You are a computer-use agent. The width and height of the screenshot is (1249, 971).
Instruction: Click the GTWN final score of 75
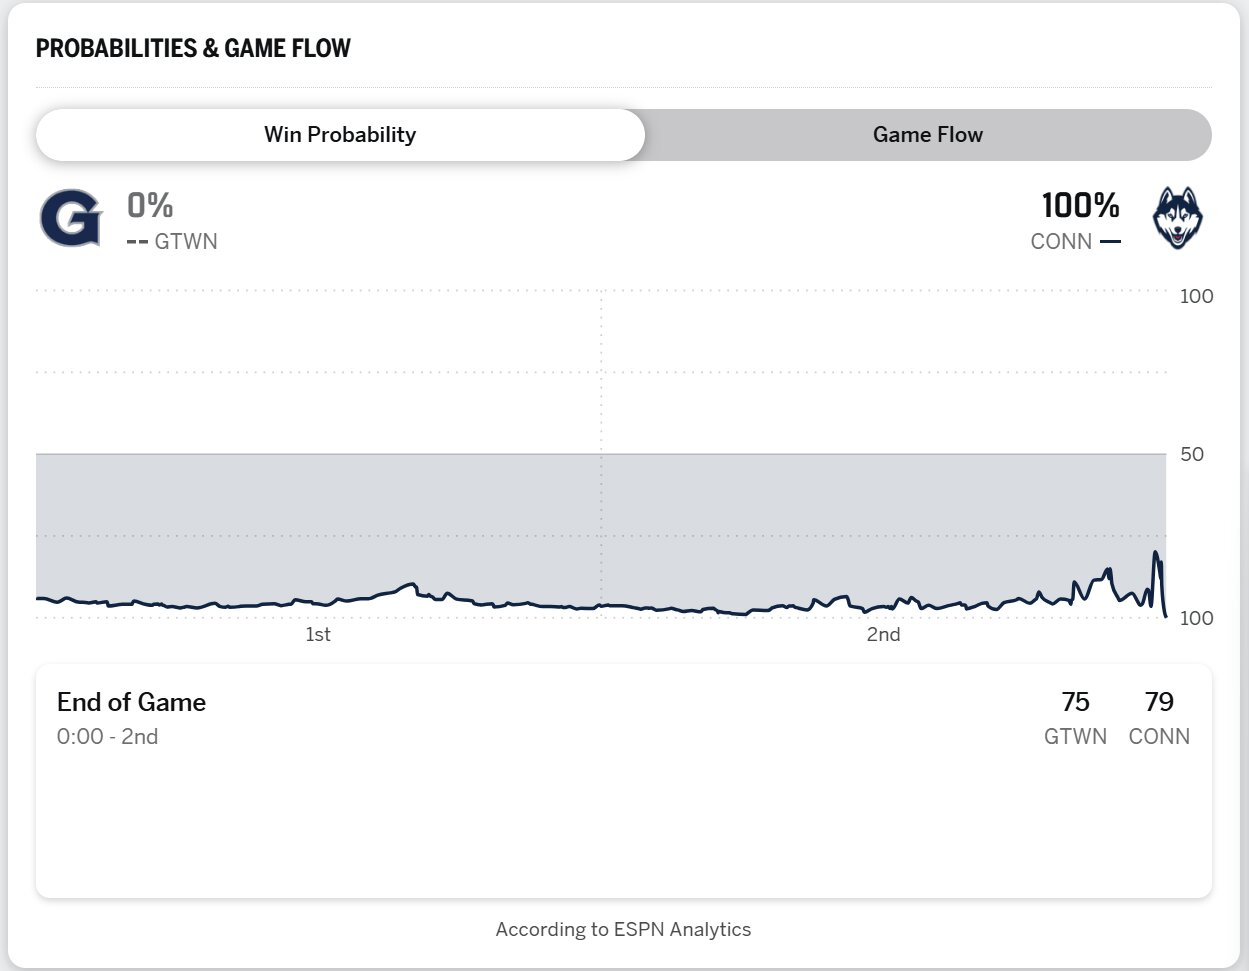click(x=1075, y=702)
